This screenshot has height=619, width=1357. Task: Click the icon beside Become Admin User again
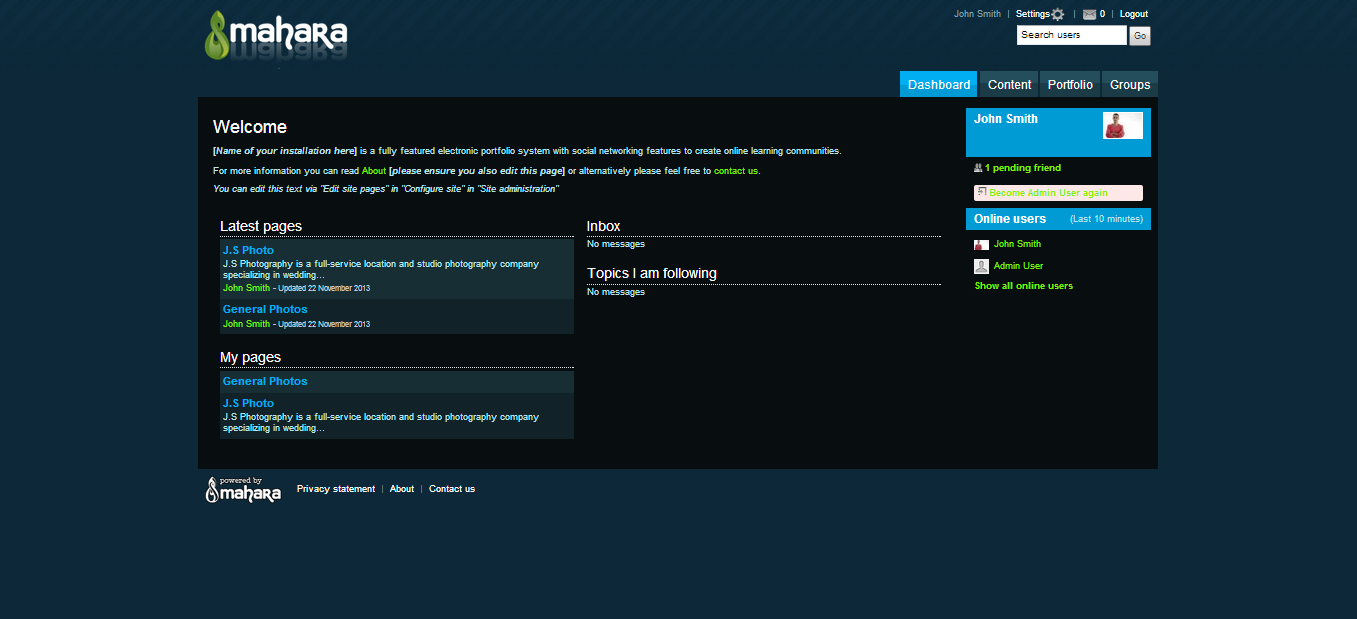pyautogui.click(x=982, y=192)
